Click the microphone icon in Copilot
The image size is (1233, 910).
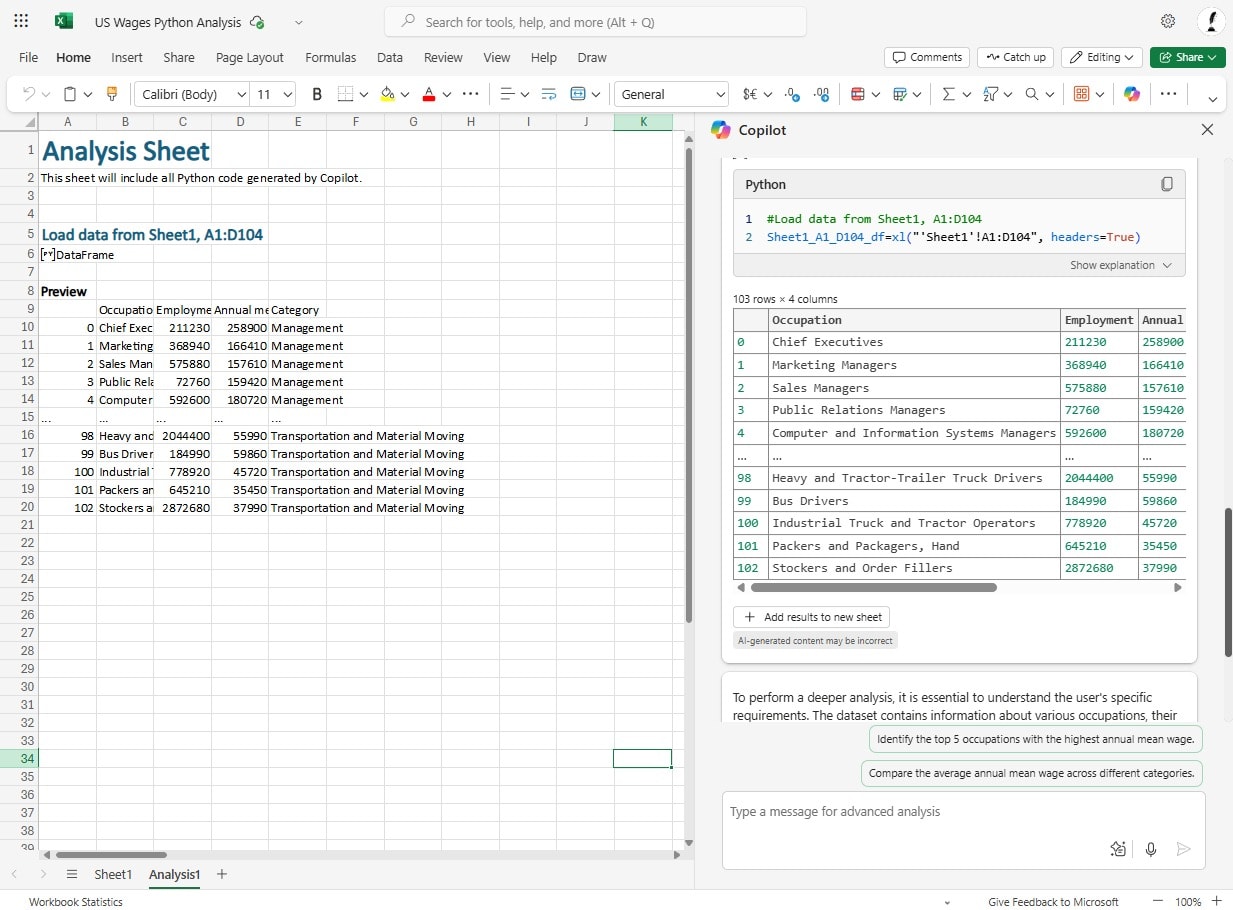(x=1151, y=849)
